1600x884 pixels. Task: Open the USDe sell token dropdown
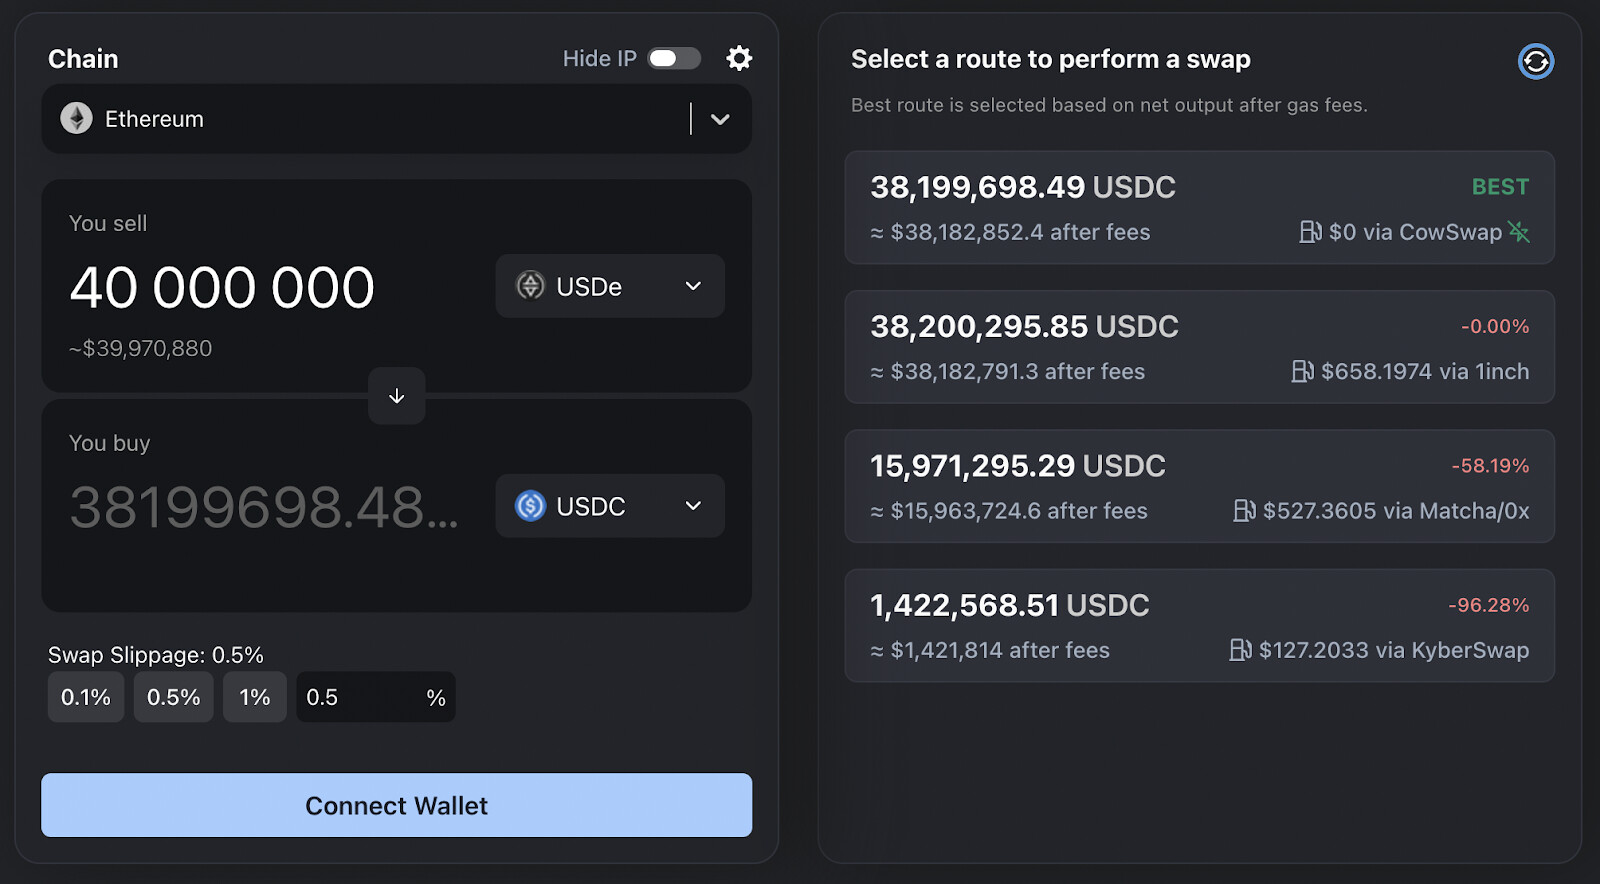[x=610, y=287]
